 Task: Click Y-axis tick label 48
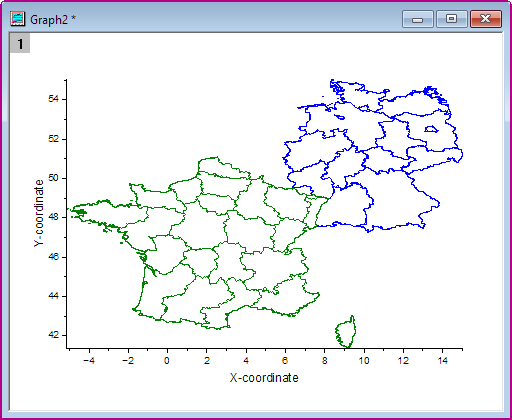(x=54, y=217)
